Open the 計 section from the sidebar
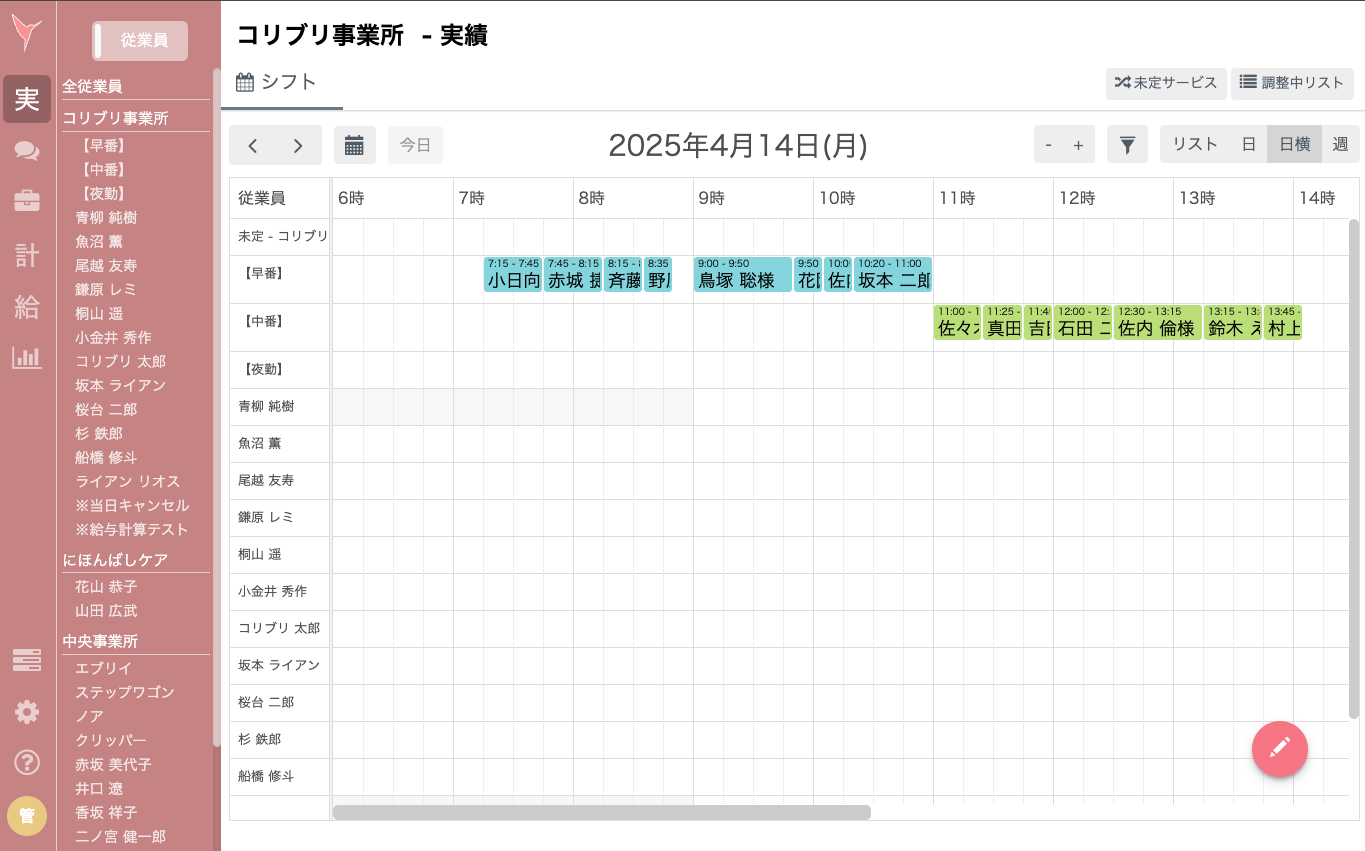This screenshot has width=1365, height=851. click(26, 255)
